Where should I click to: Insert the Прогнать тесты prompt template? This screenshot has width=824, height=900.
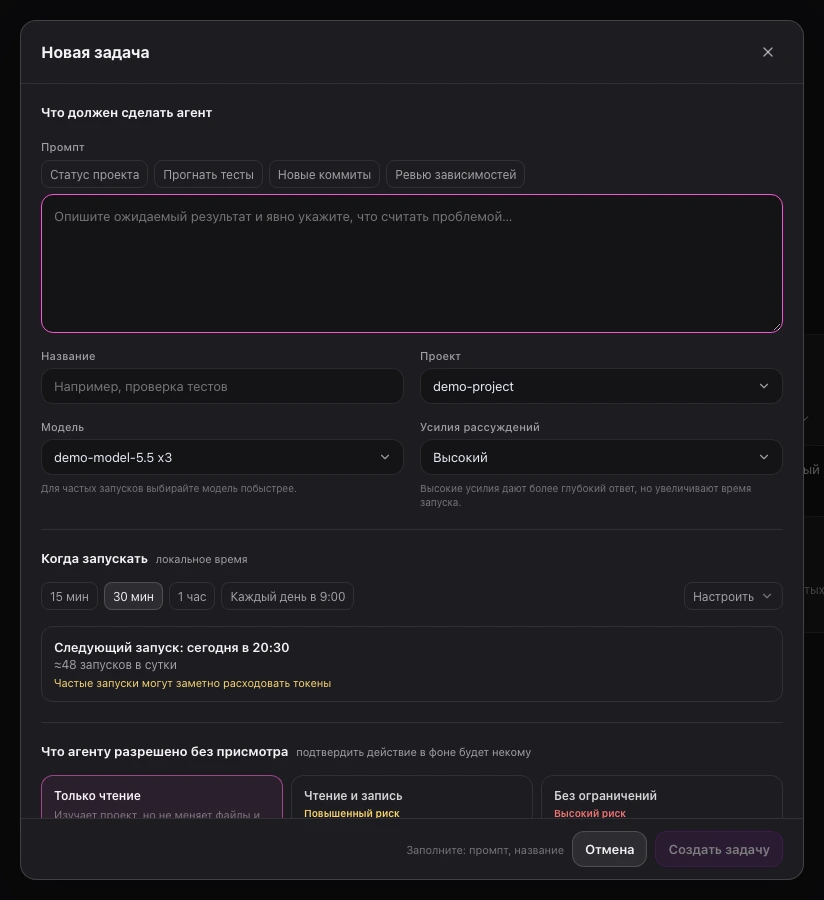208,174
